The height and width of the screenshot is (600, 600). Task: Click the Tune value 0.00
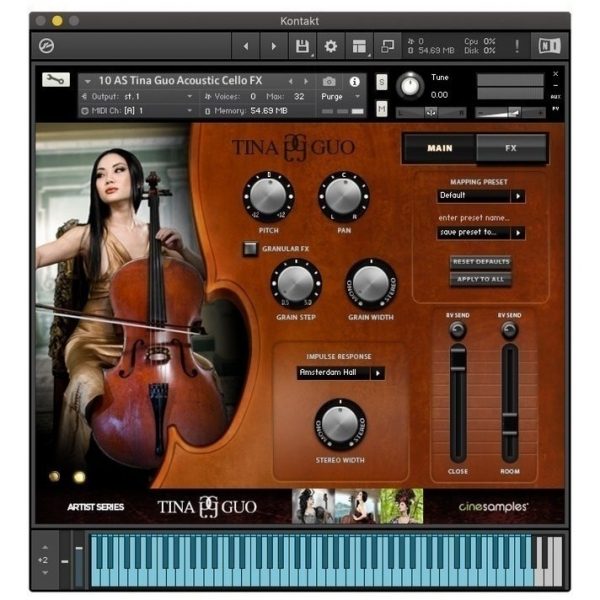[x=439, y=95]
